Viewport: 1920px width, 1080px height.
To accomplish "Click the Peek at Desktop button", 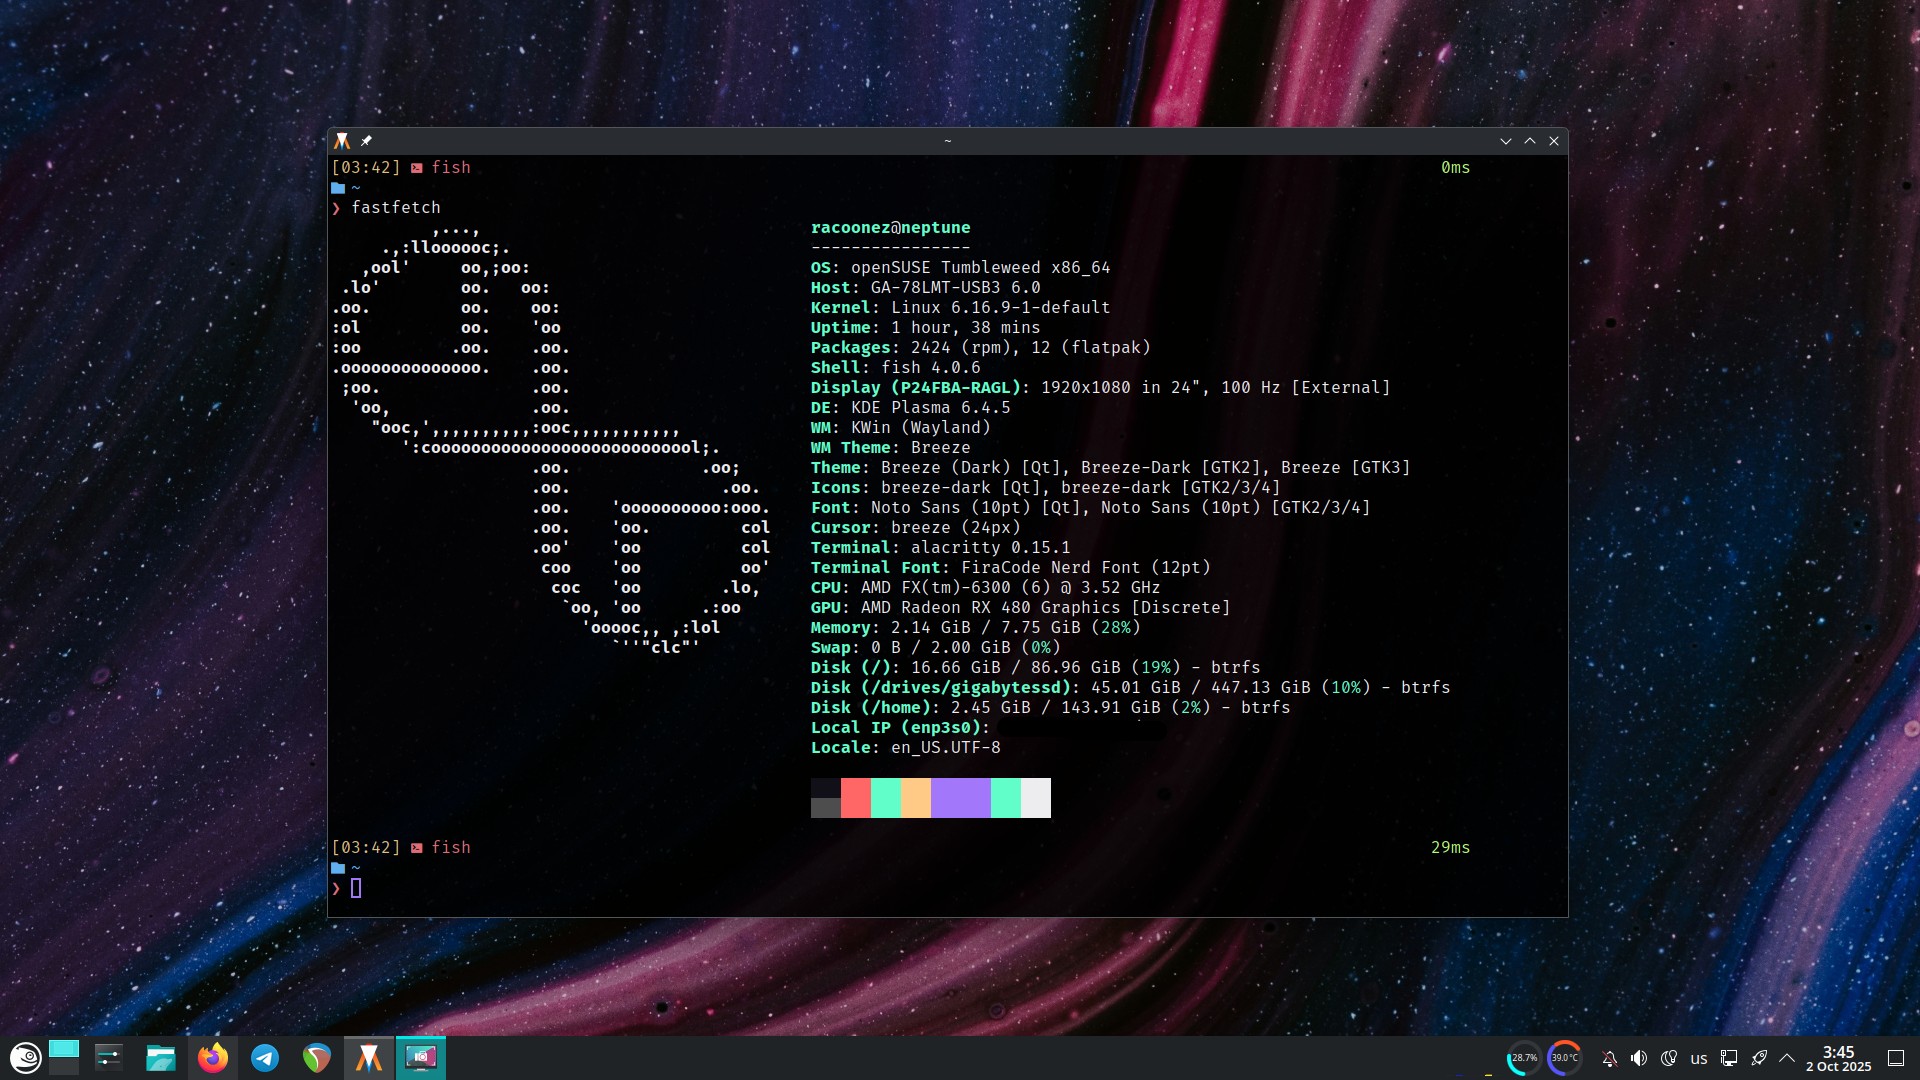I will [x=1895, y=1058].
